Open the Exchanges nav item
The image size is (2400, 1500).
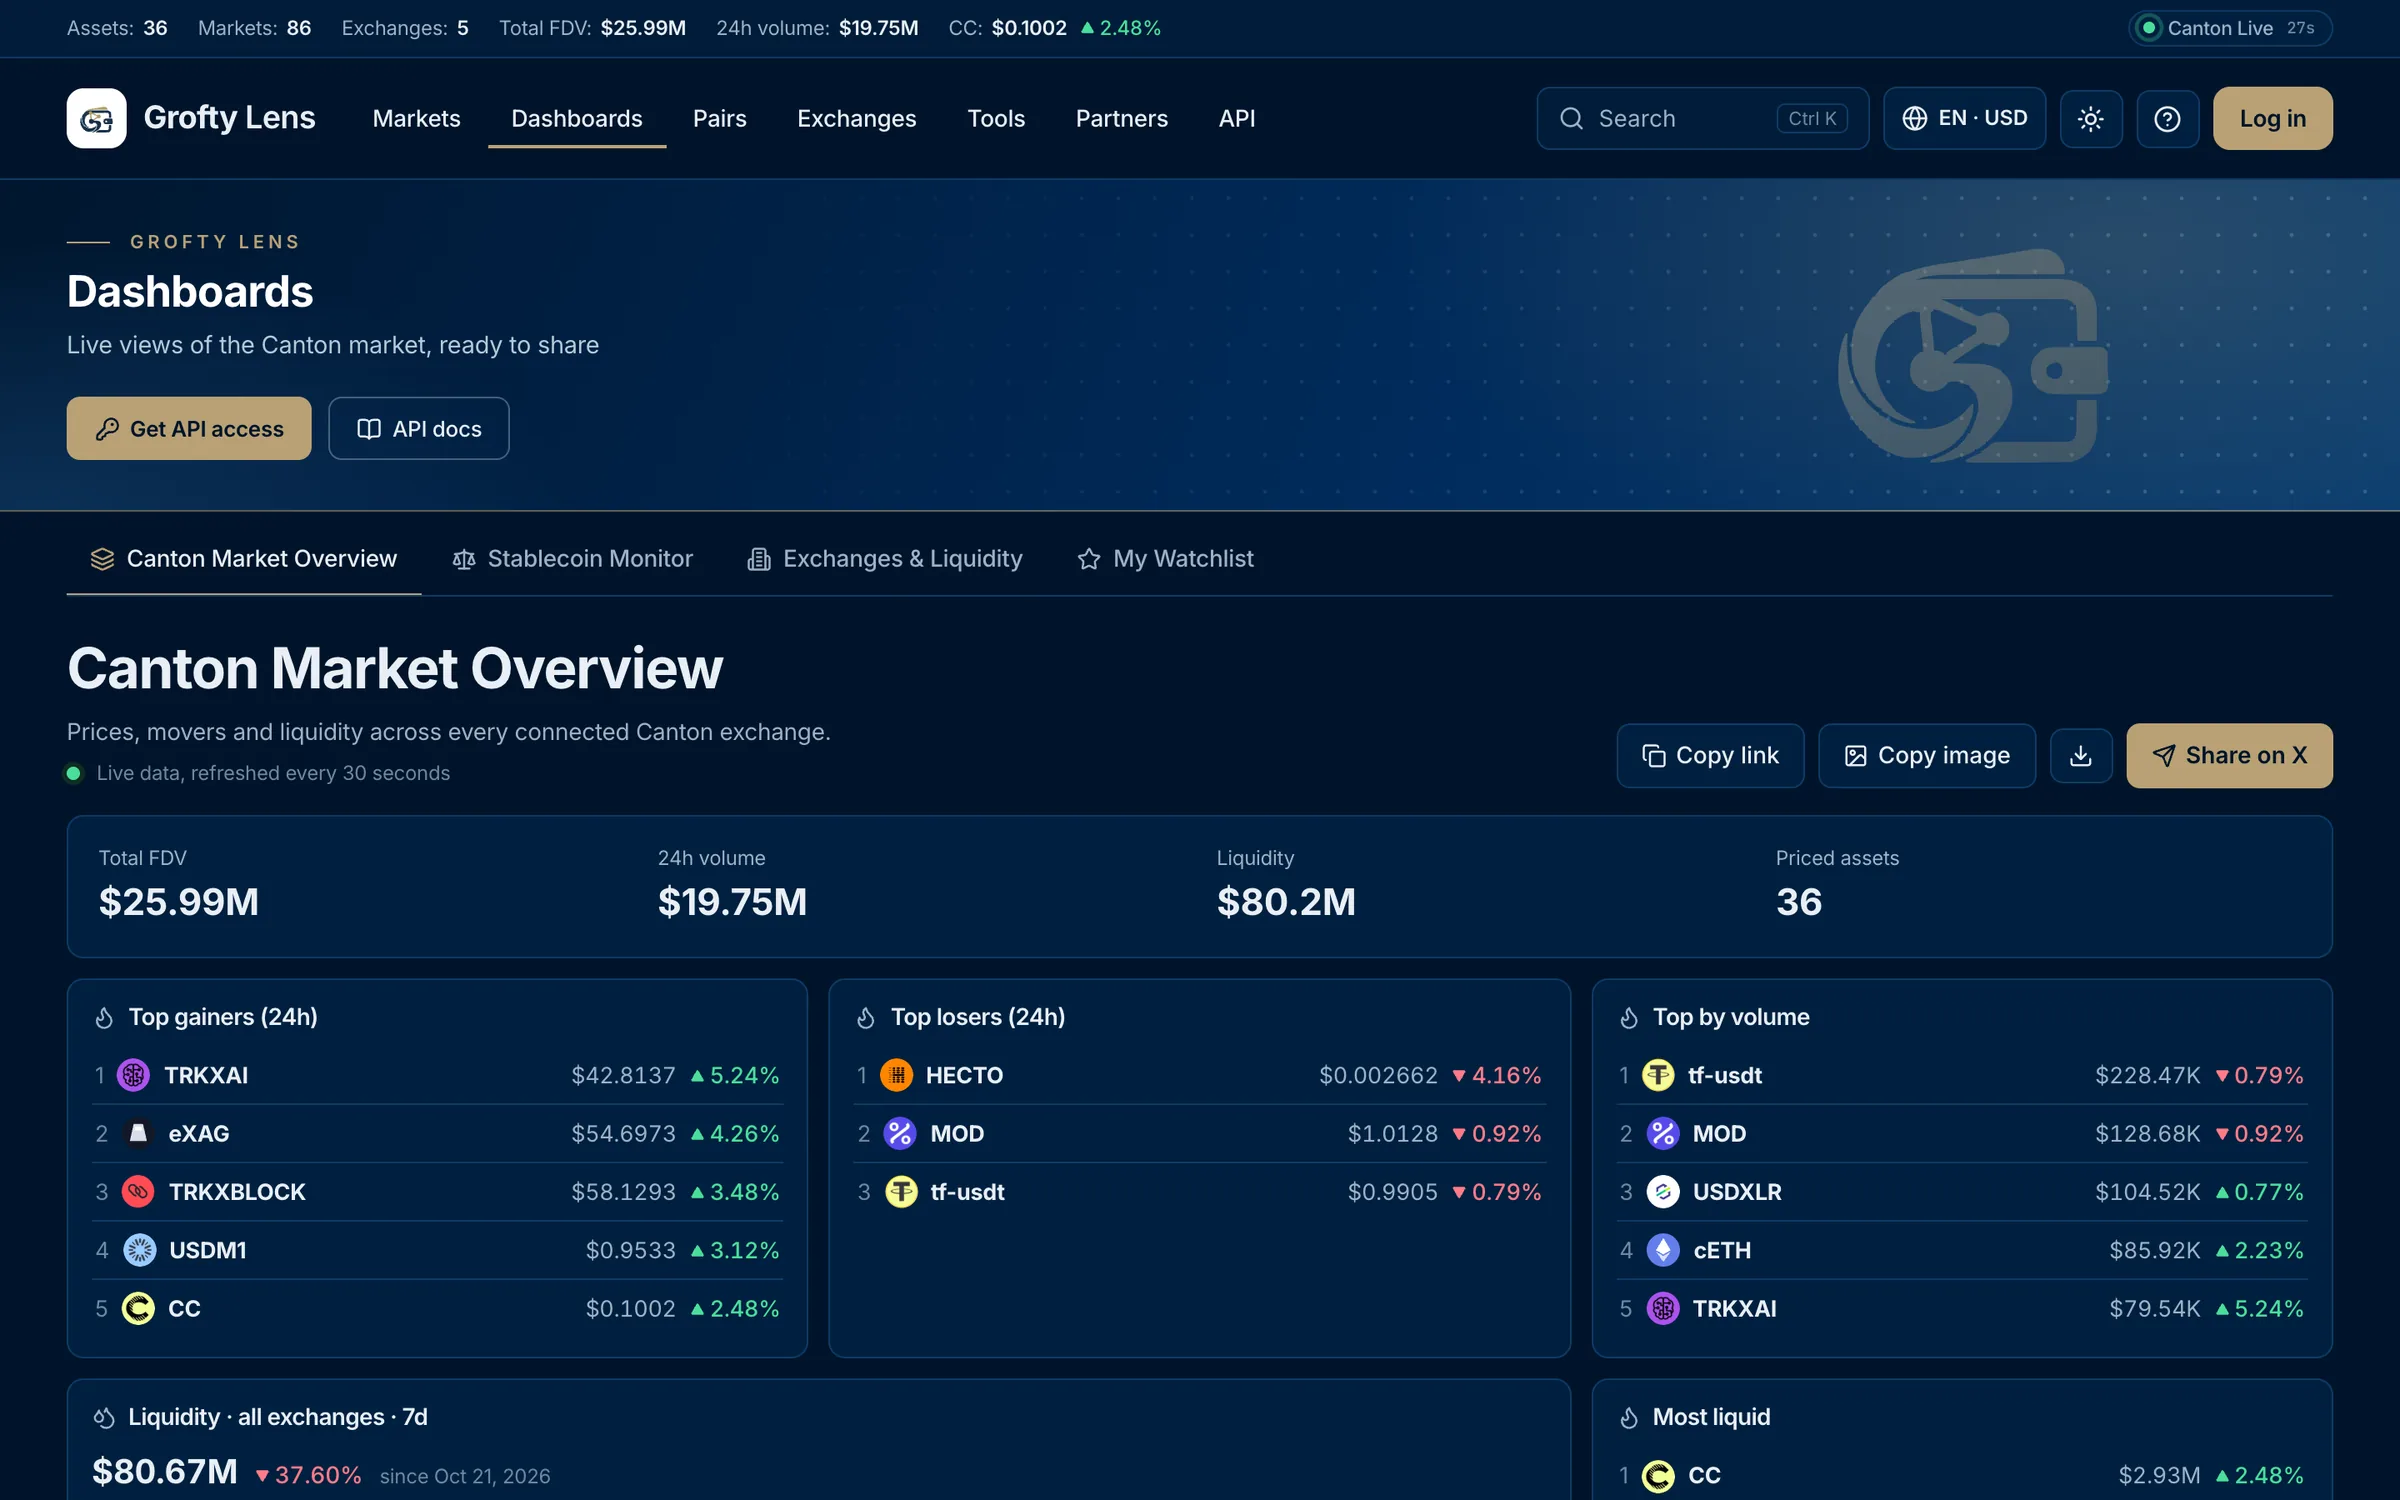coord(856,118)
